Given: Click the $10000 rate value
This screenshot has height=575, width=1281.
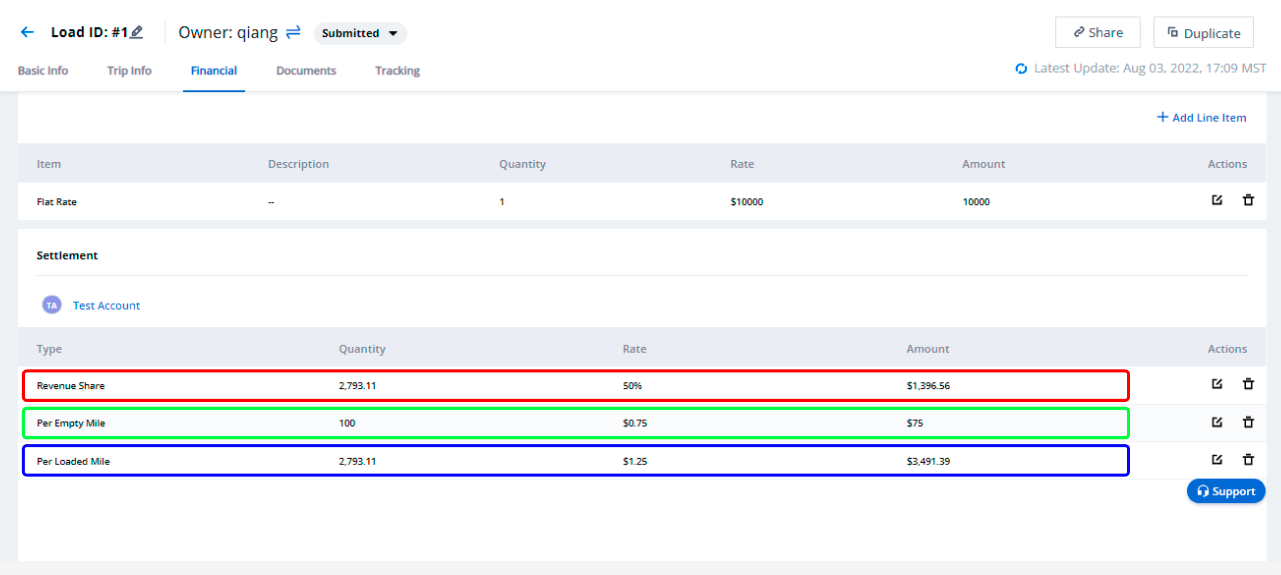Looking at the screenshot, I should coord(747,202).
